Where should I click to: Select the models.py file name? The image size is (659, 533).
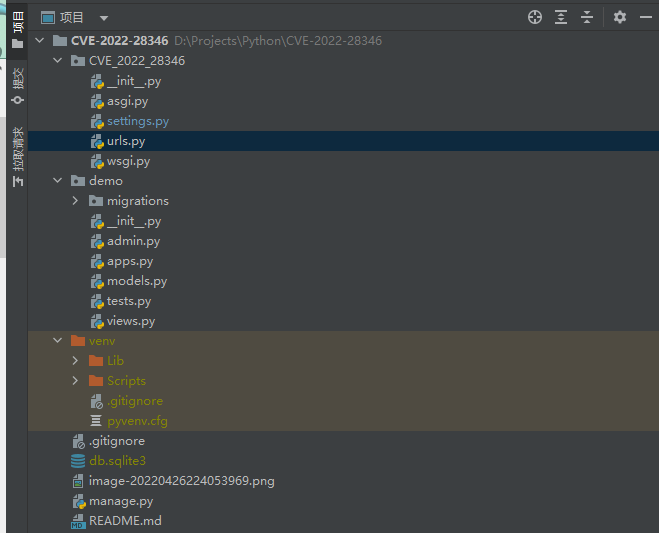coord(137,281)
